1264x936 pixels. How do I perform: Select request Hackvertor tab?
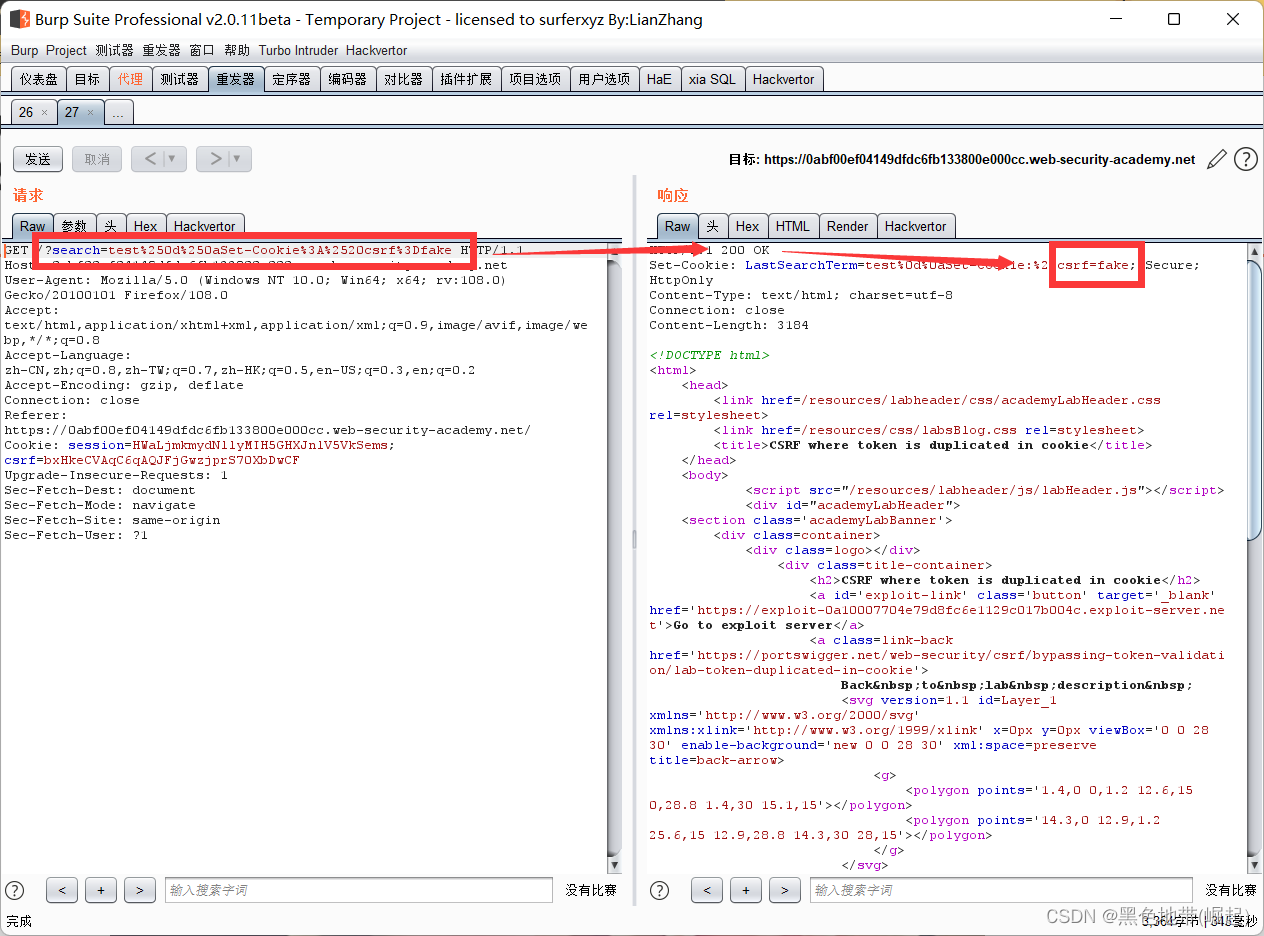tap(204, 226)
